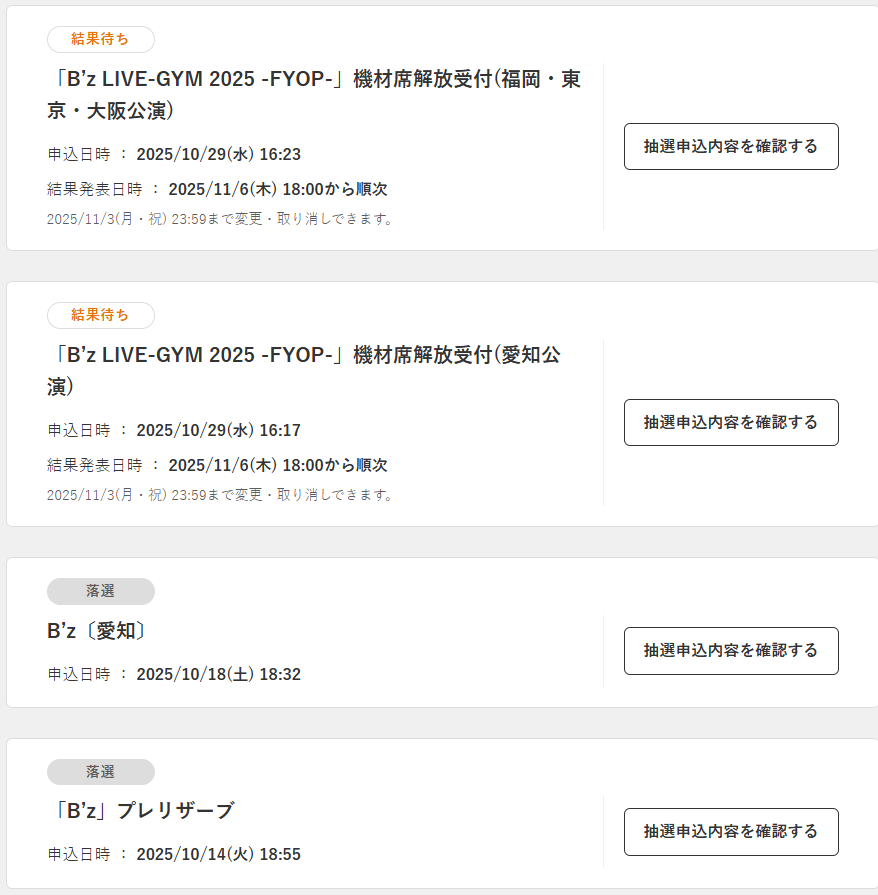Open 抽選申込内容を確認する for 「B'z」プレリザーブ
The image size is (878, 895).
pyautogui.click(x=731, y=831)
